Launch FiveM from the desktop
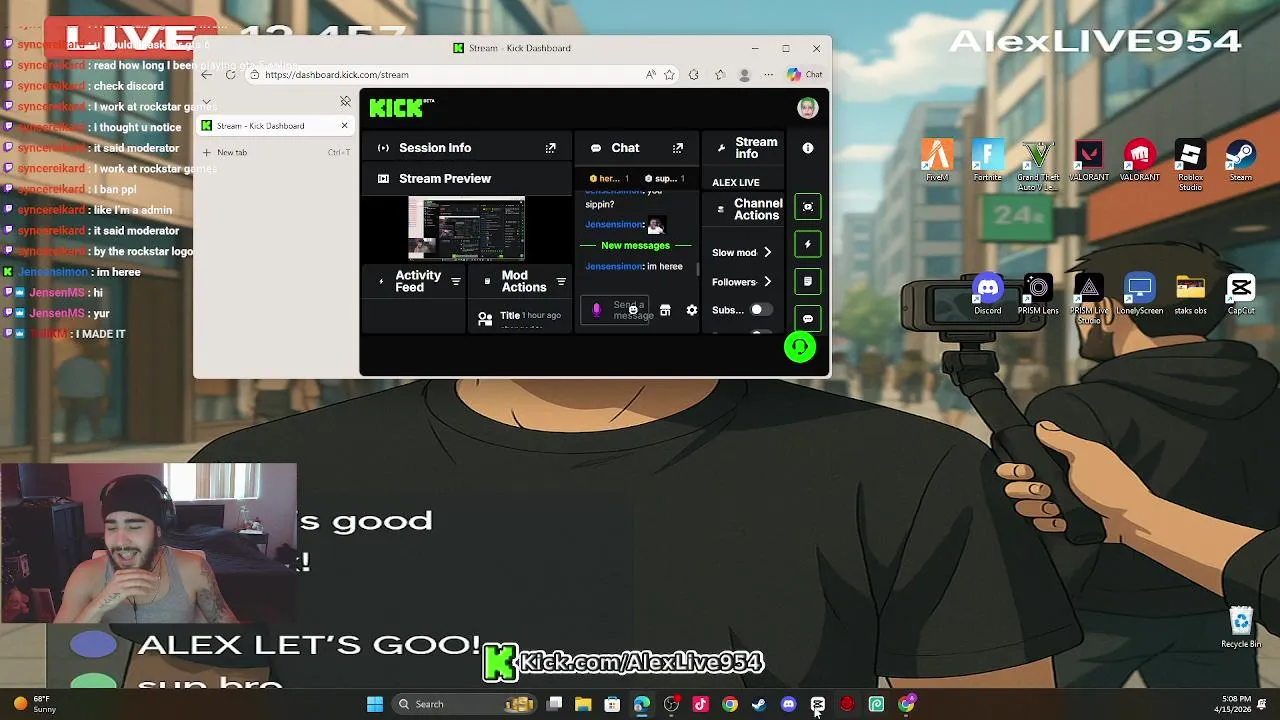Viewport: 1280px width, 720px height. point(937,161)
